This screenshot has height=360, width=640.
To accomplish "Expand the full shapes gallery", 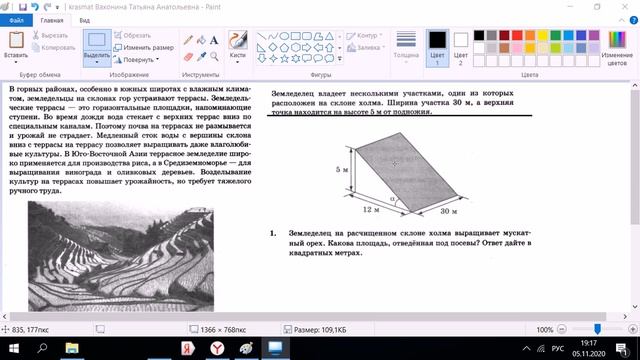I will pyautogui.click(x=340, y=59).
